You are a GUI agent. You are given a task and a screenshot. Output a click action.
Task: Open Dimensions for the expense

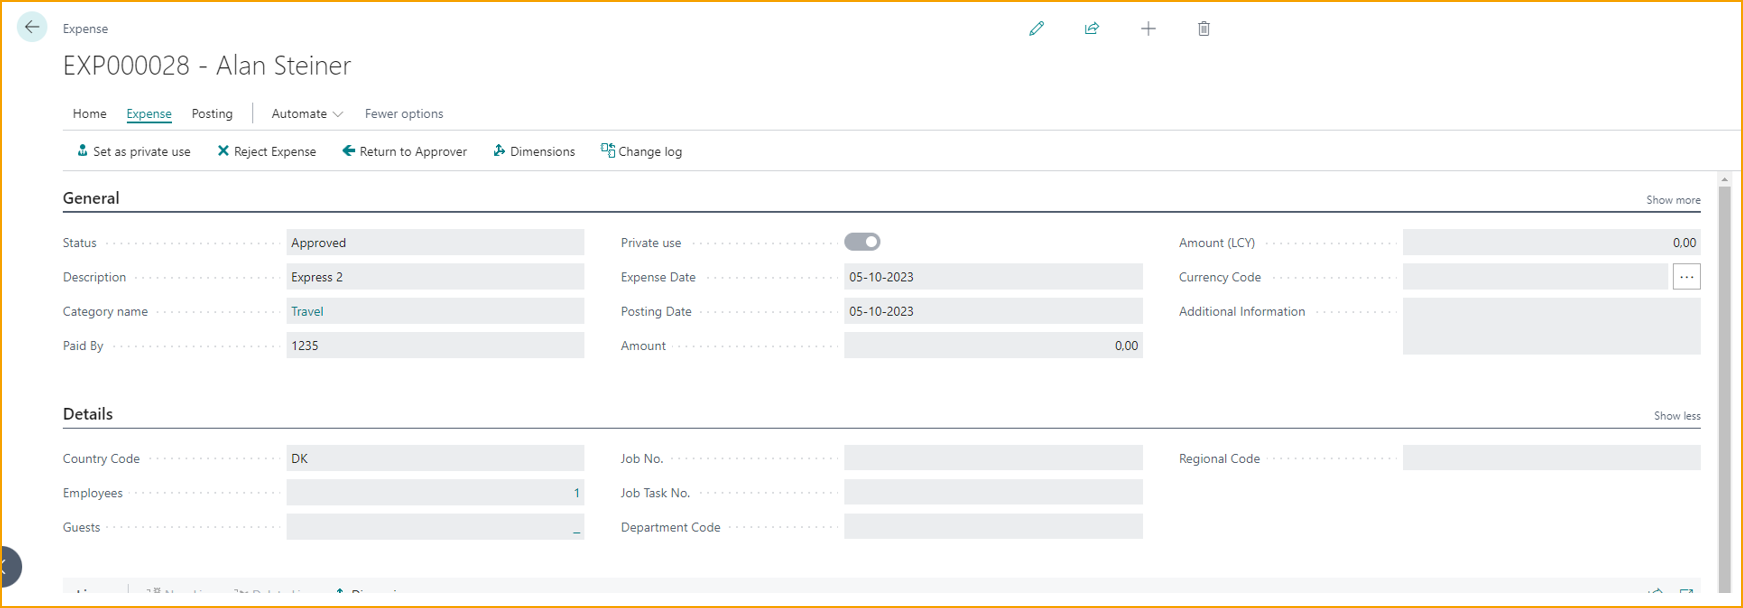pyautogui.click(x=534, y=152)
